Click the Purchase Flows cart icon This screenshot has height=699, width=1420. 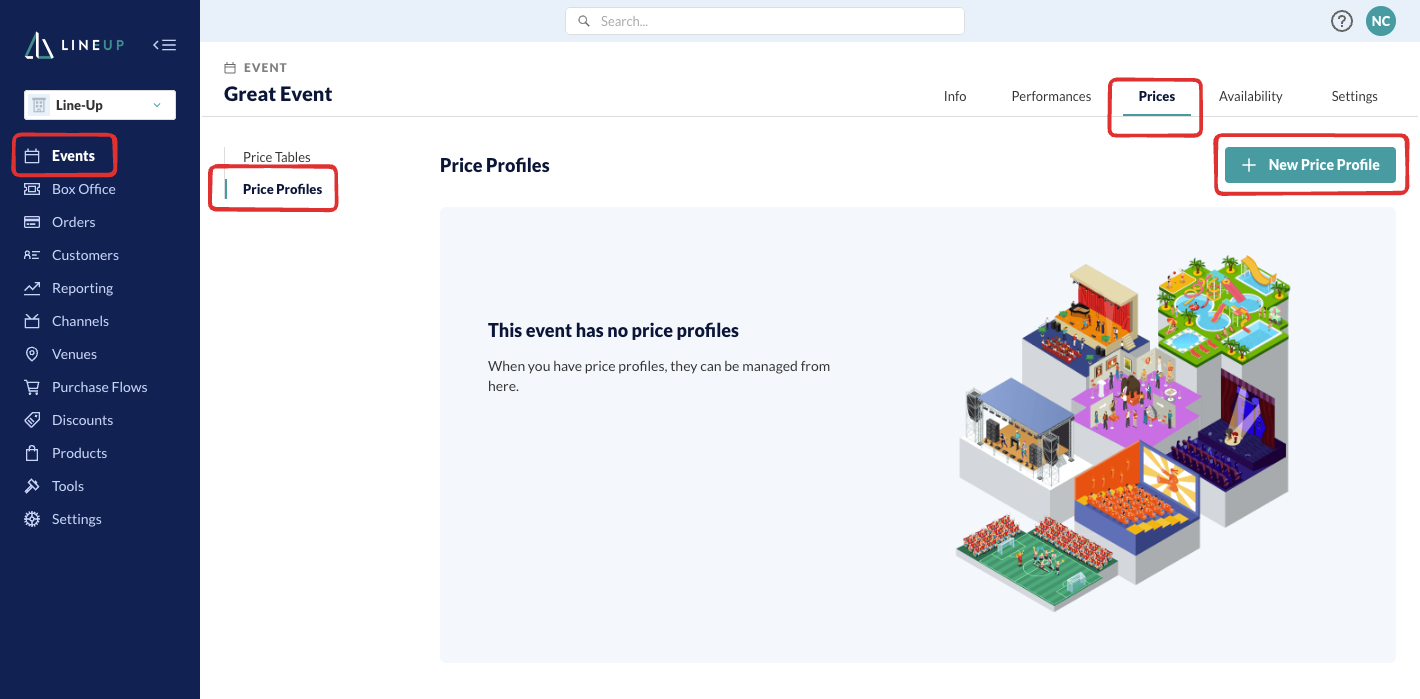point(32,387)
